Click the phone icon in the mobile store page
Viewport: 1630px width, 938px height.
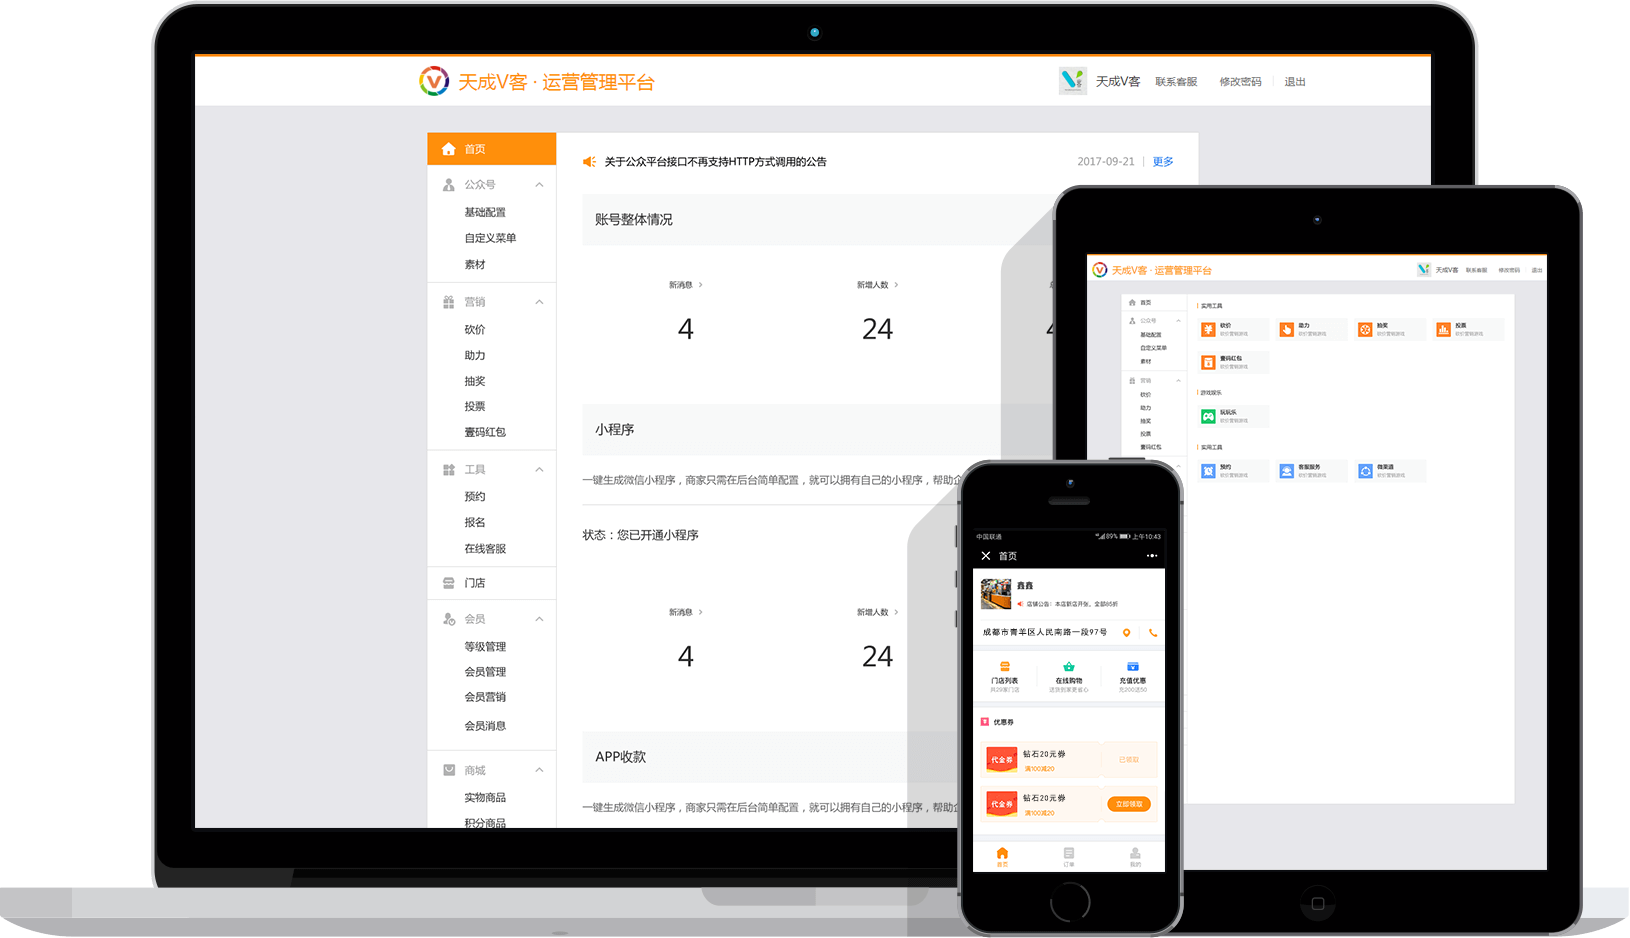tap(1153, 633)
